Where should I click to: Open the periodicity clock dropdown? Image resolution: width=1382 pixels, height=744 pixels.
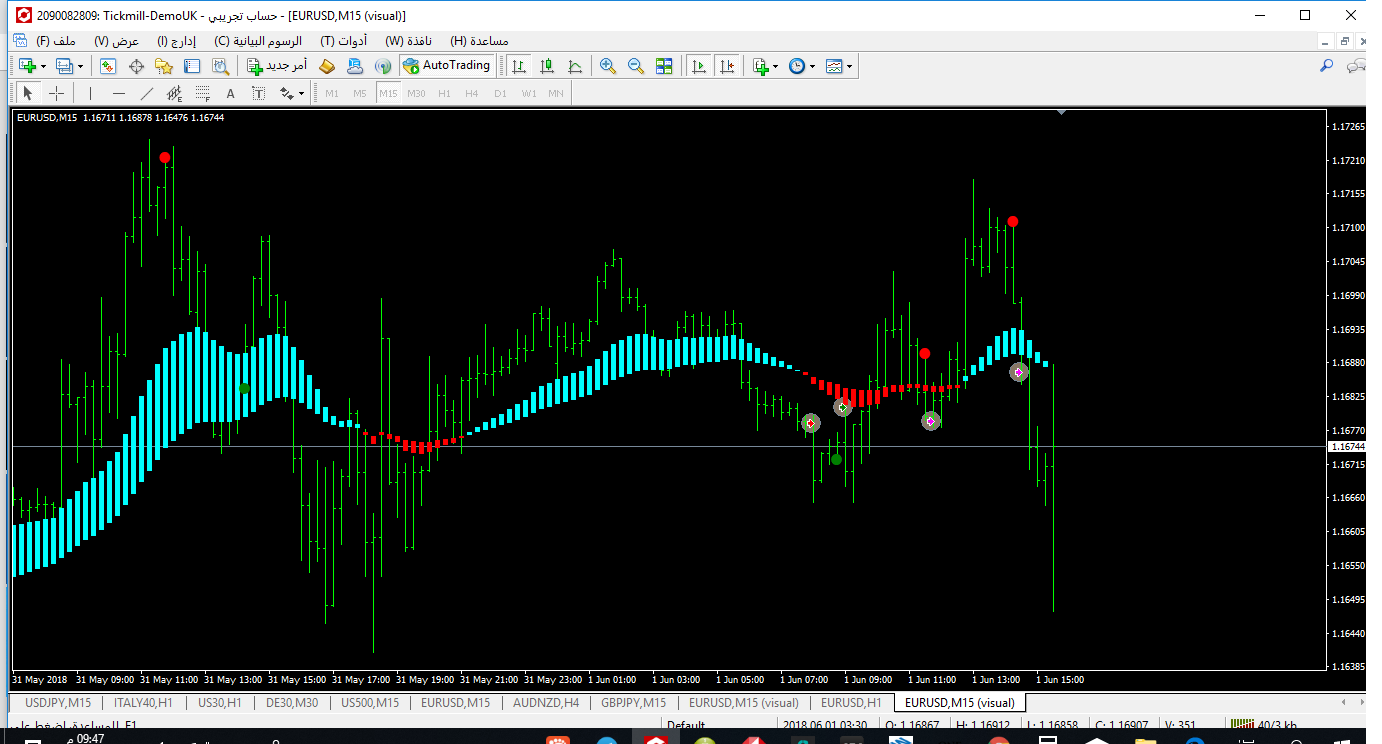point(812,66)
